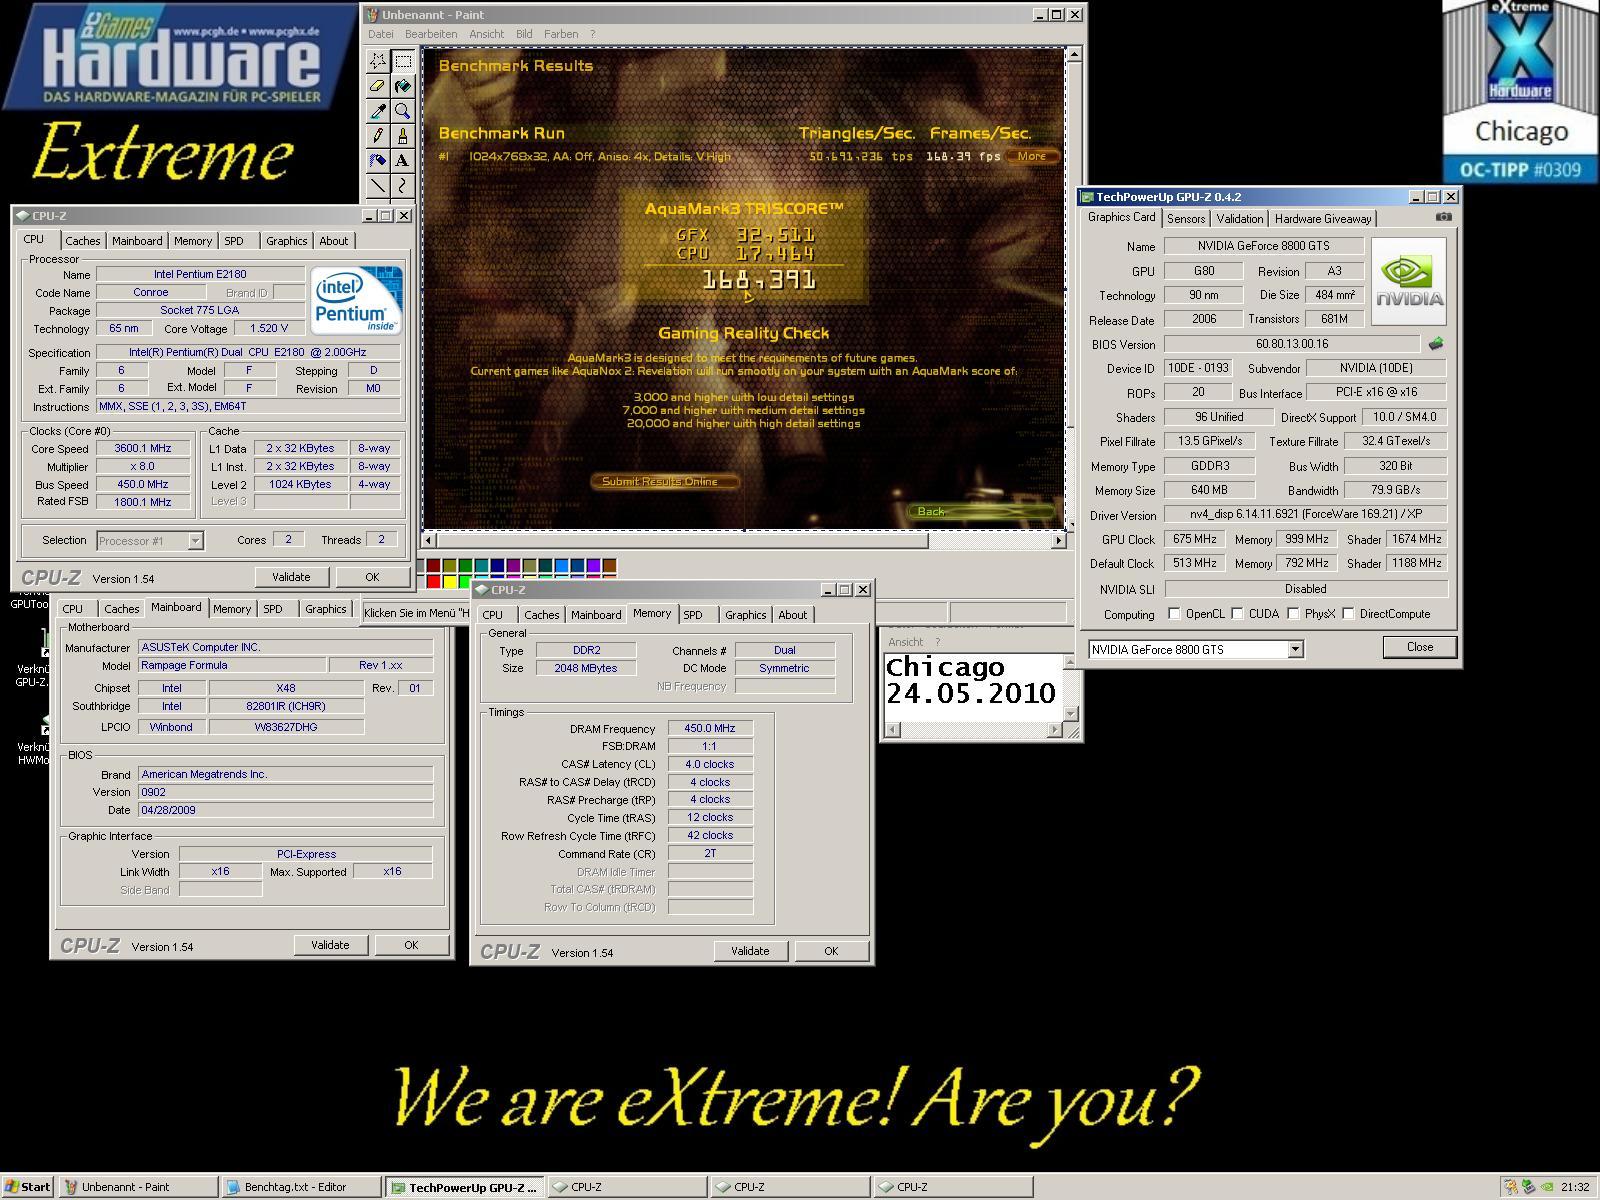Viewport: 1600px width, 1200px height.
Task: Click the More button beside fps result
Action: (1032, 156)
